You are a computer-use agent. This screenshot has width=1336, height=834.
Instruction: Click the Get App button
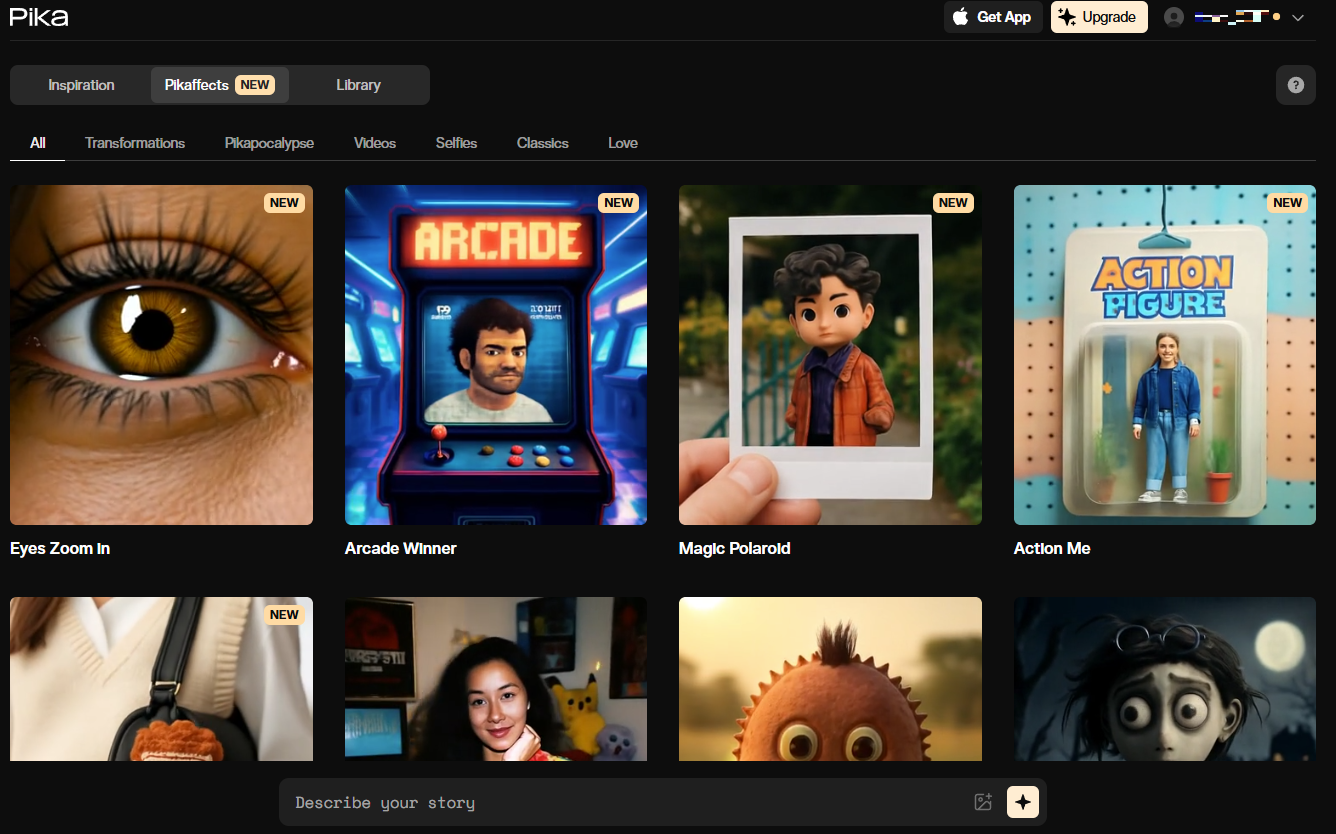click(x=993, y=17)
